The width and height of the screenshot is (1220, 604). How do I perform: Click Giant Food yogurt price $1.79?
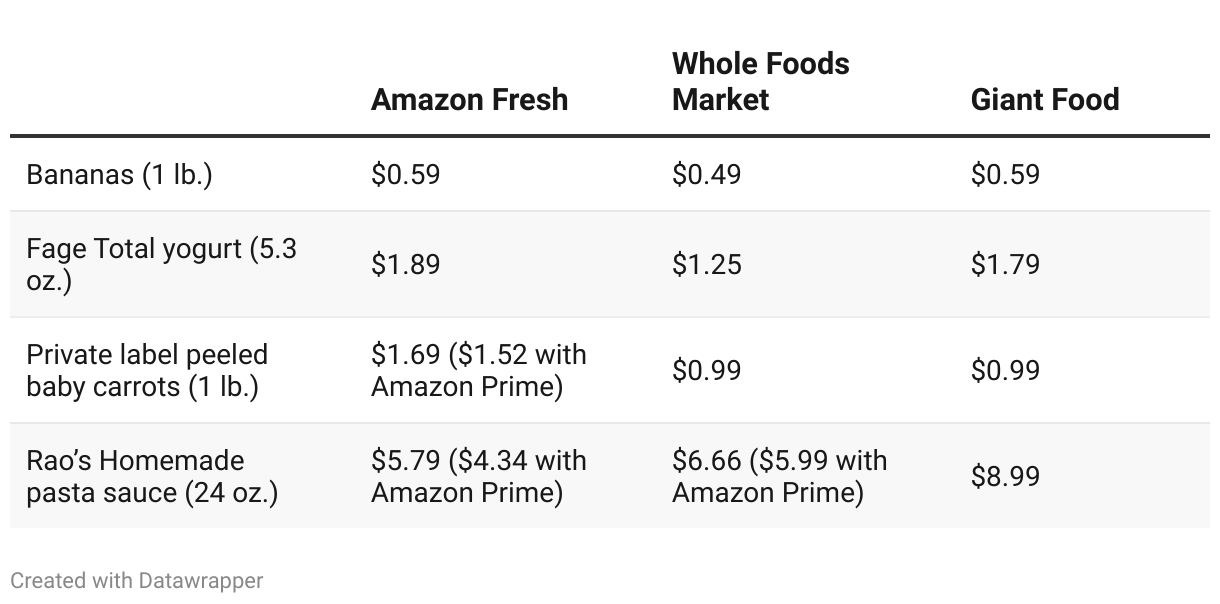pos(1005,264)
